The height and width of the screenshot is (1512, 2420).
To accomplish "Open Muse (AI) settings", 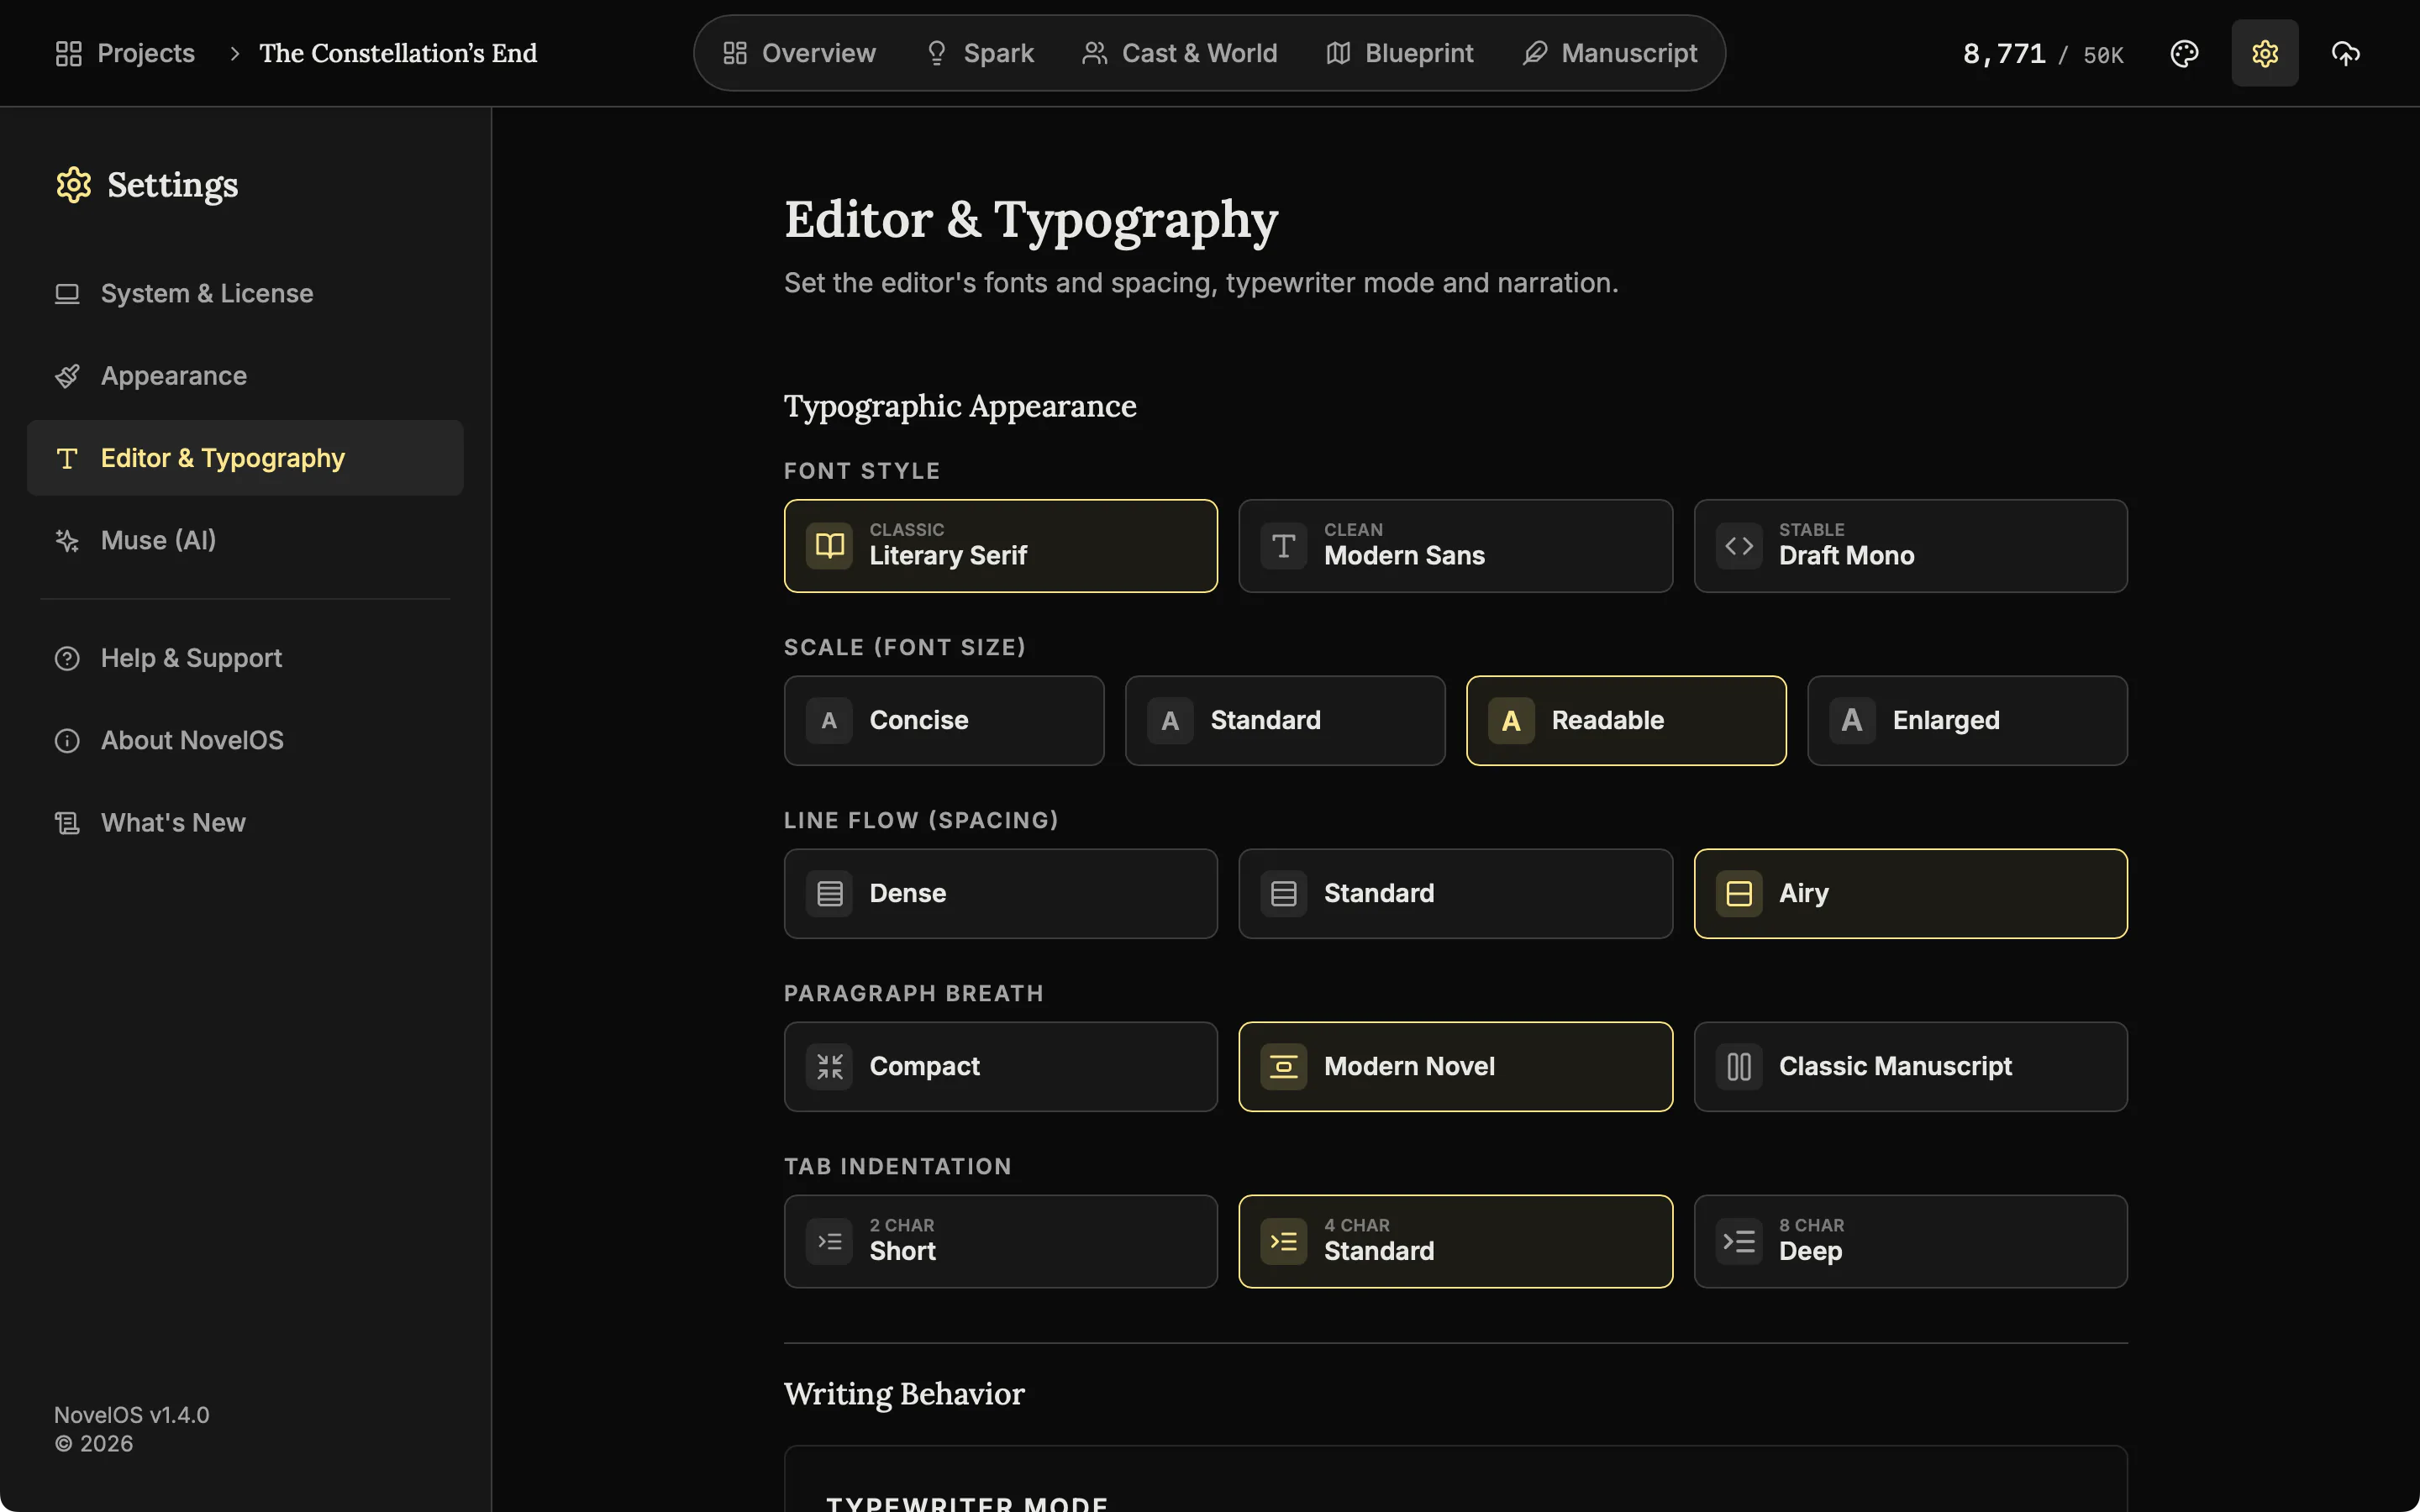I will [x=245, y=540].
